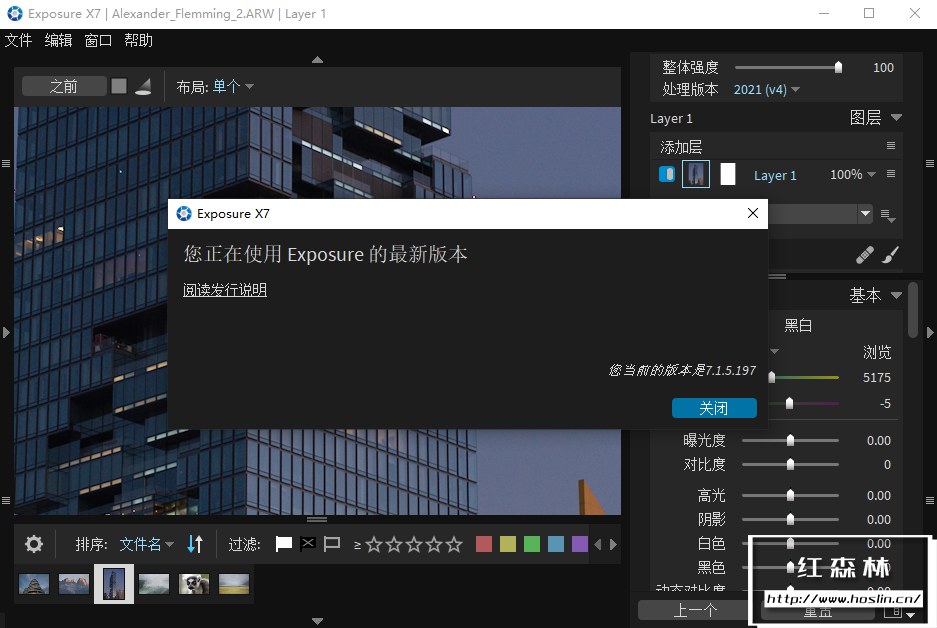Screen dimensions: 937x628
Task: Filter by rejected flag icon
Action: (308, 544)
